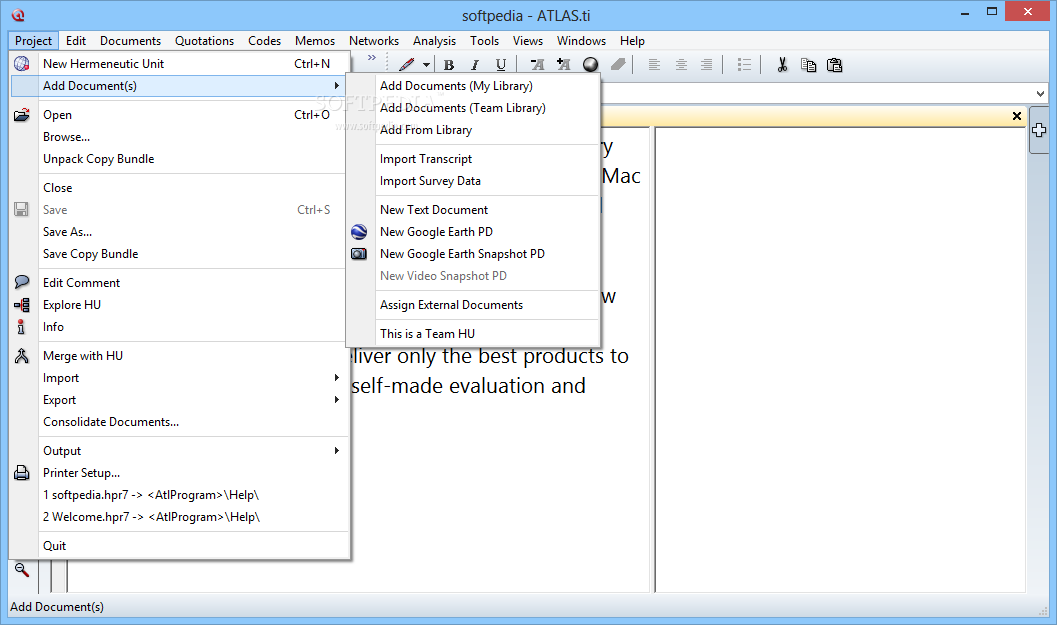Select New Google Earth PD
The width and height of the screenshot is (1057, 625).
coord(473,232)
